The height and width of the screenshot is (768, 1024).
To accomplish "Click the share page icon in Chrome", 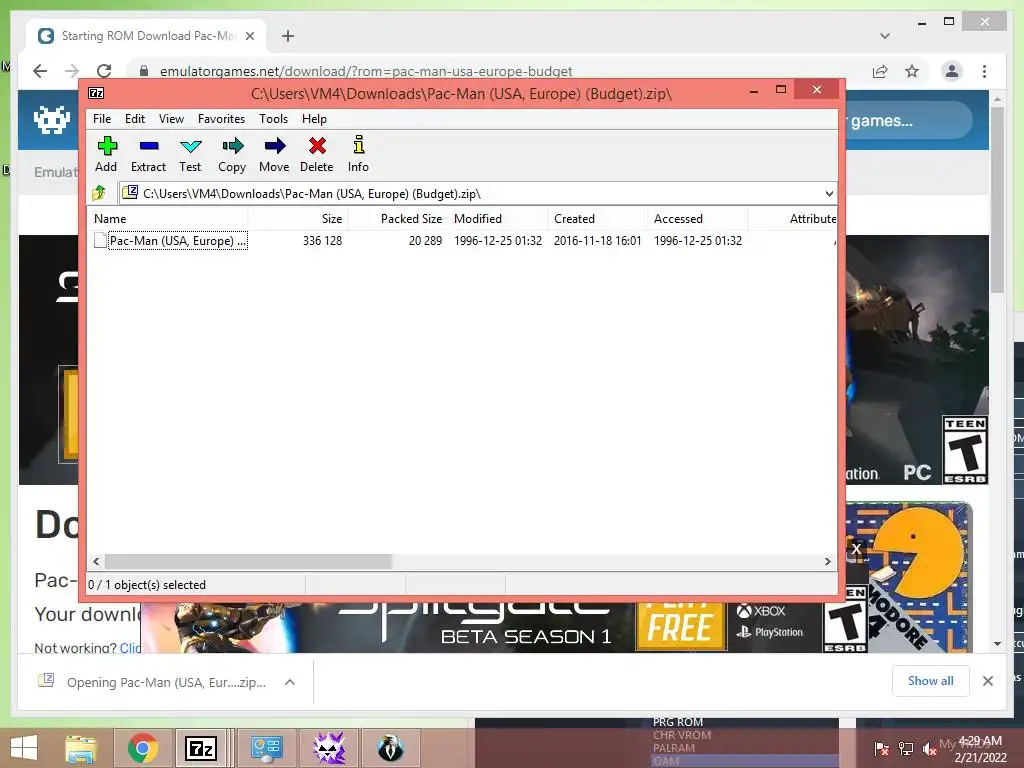I will pos(880,71).
